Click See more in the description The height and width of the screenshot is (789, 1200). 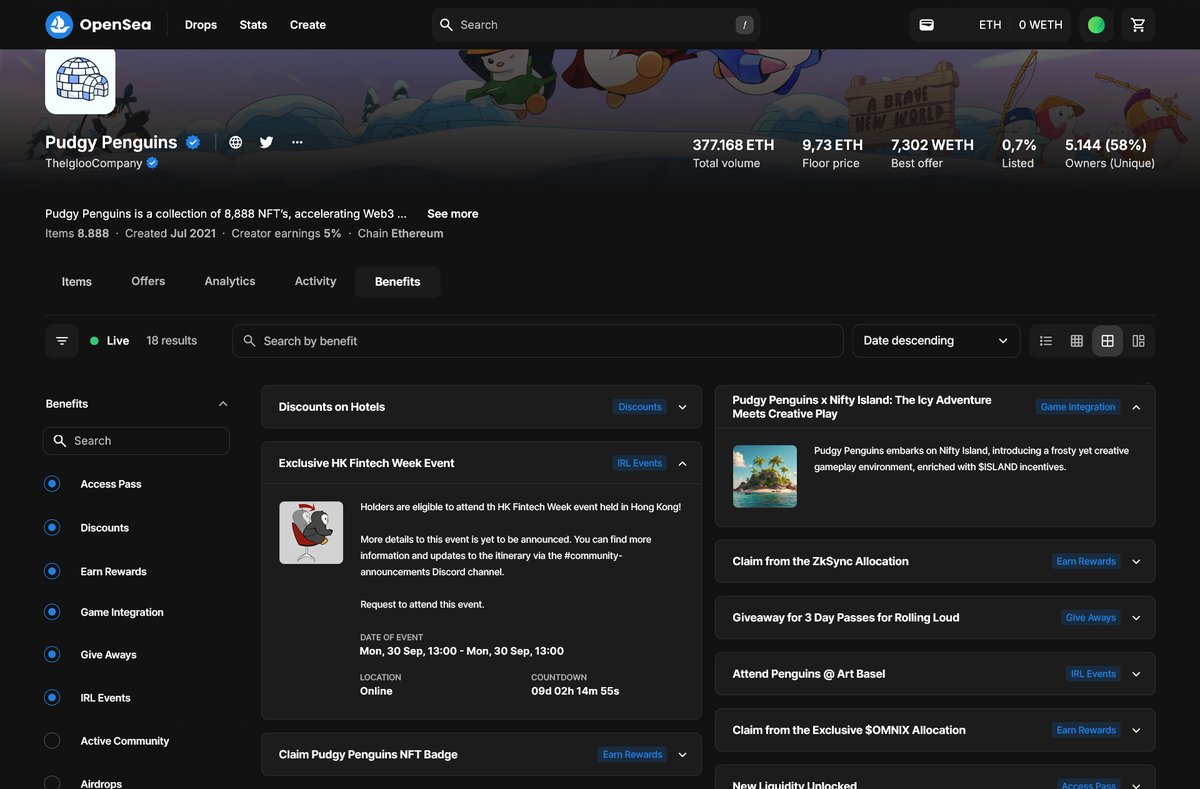[x=453, y=214]
